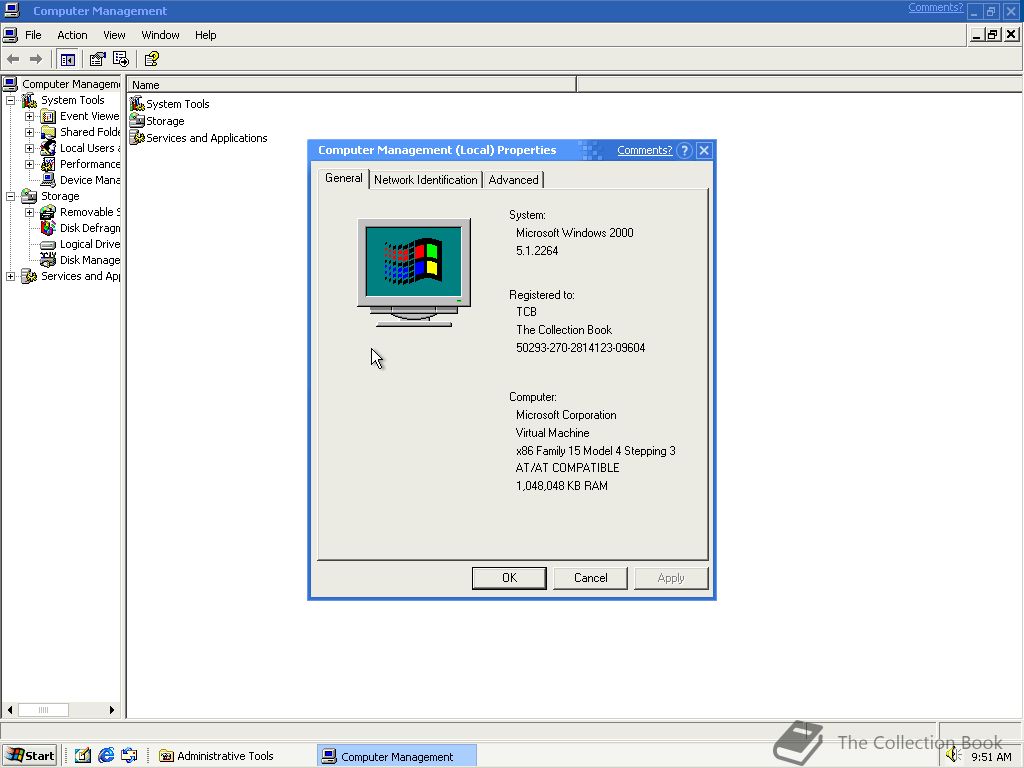The height and width of the screenshot is (768, 1024).
Task: Click the volume speaker tray icon
Action: pyautogui.click(x=953, y=756)
